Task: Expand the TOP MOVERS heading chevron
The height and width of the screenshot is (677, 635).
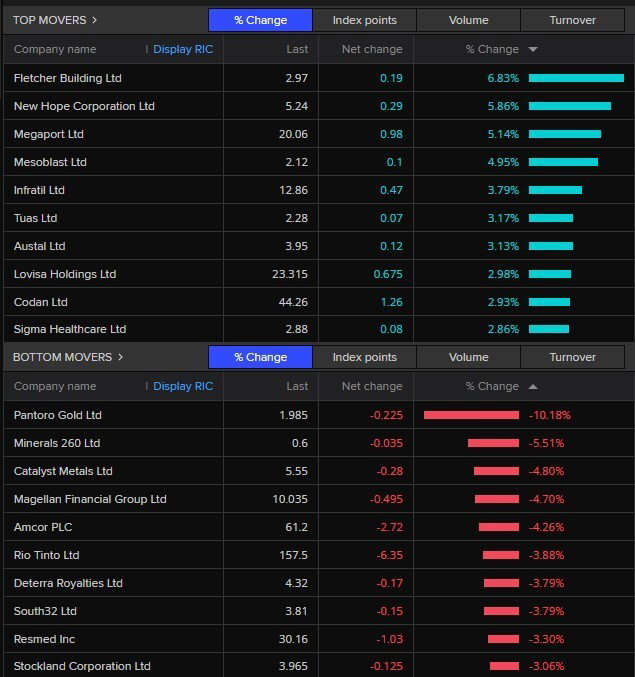Action: pyautogui.click(x=95, y=20)
